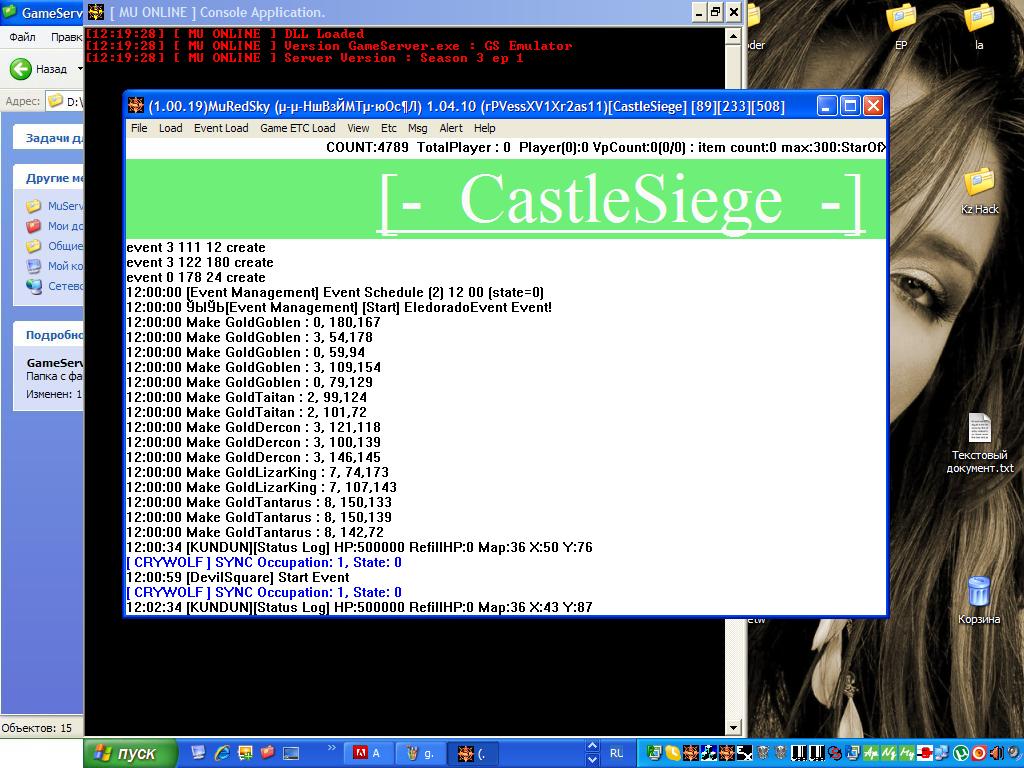The height and width of the screenshot is (768, 1024).
Task: Click the volume speaker tray icon
Action: pos(997,753)
